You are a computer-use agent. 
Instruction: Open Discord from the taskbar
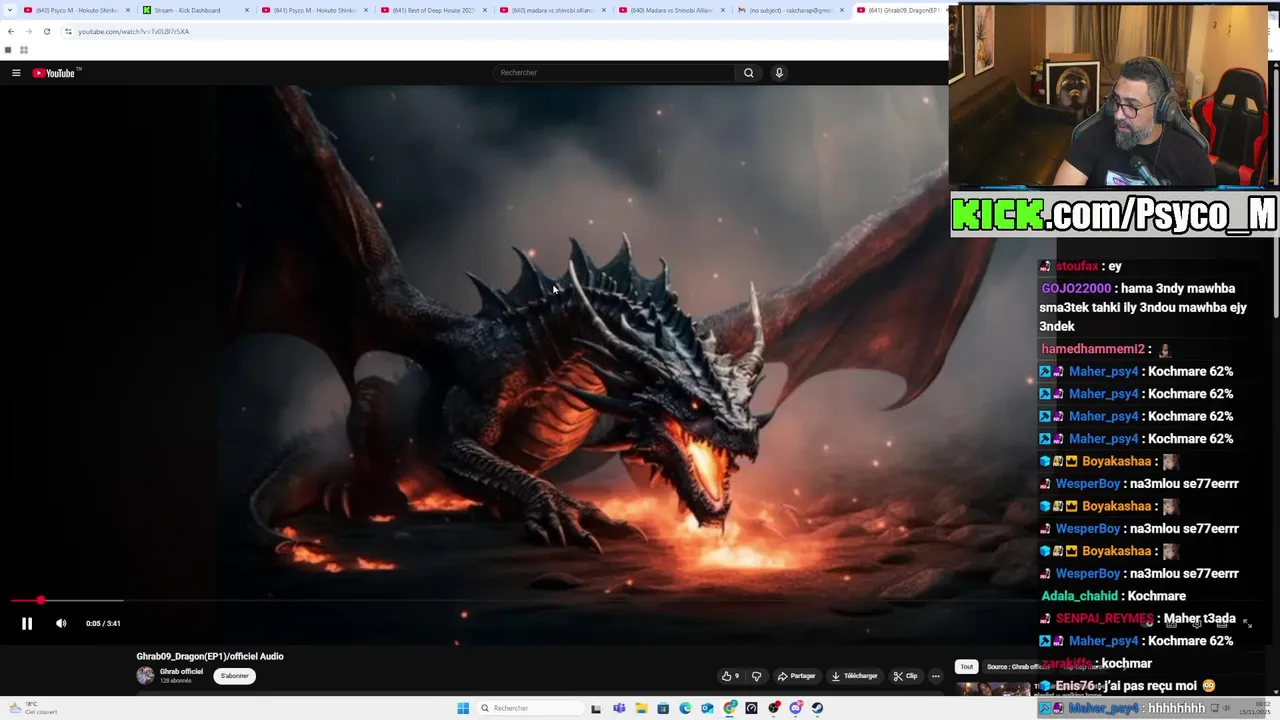(x=796, y=708)
